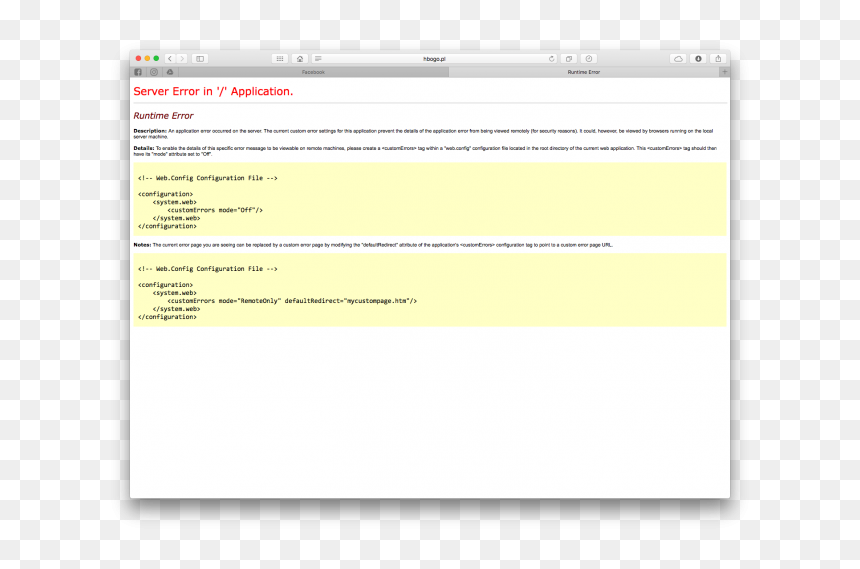The height and width of the screenshot is (569, 860).
Task: Click the 'Notes:' label
Action: coord(142,245)
